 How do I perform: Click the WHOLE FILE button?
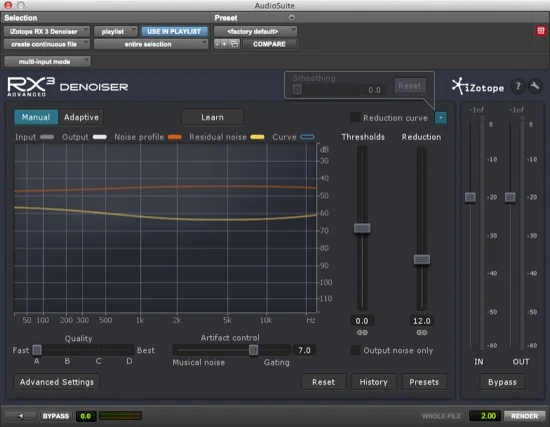(x=441, y=416)
